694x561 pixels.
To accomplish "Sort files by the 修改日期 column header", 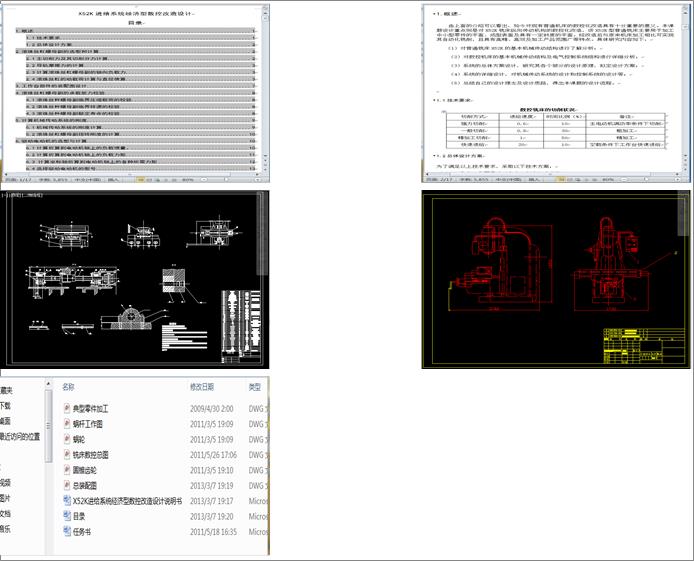I will coord(202,387).
